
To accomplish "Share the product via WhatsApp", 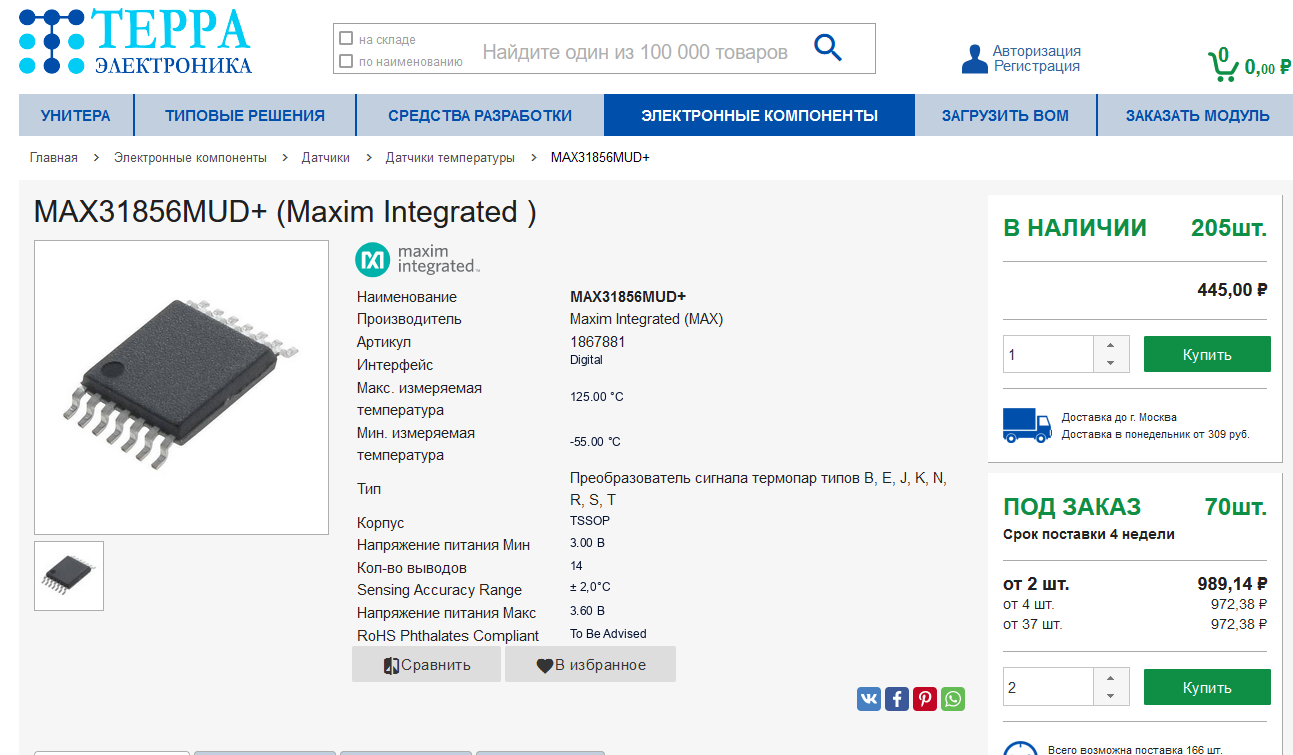I will pos(953,699).
